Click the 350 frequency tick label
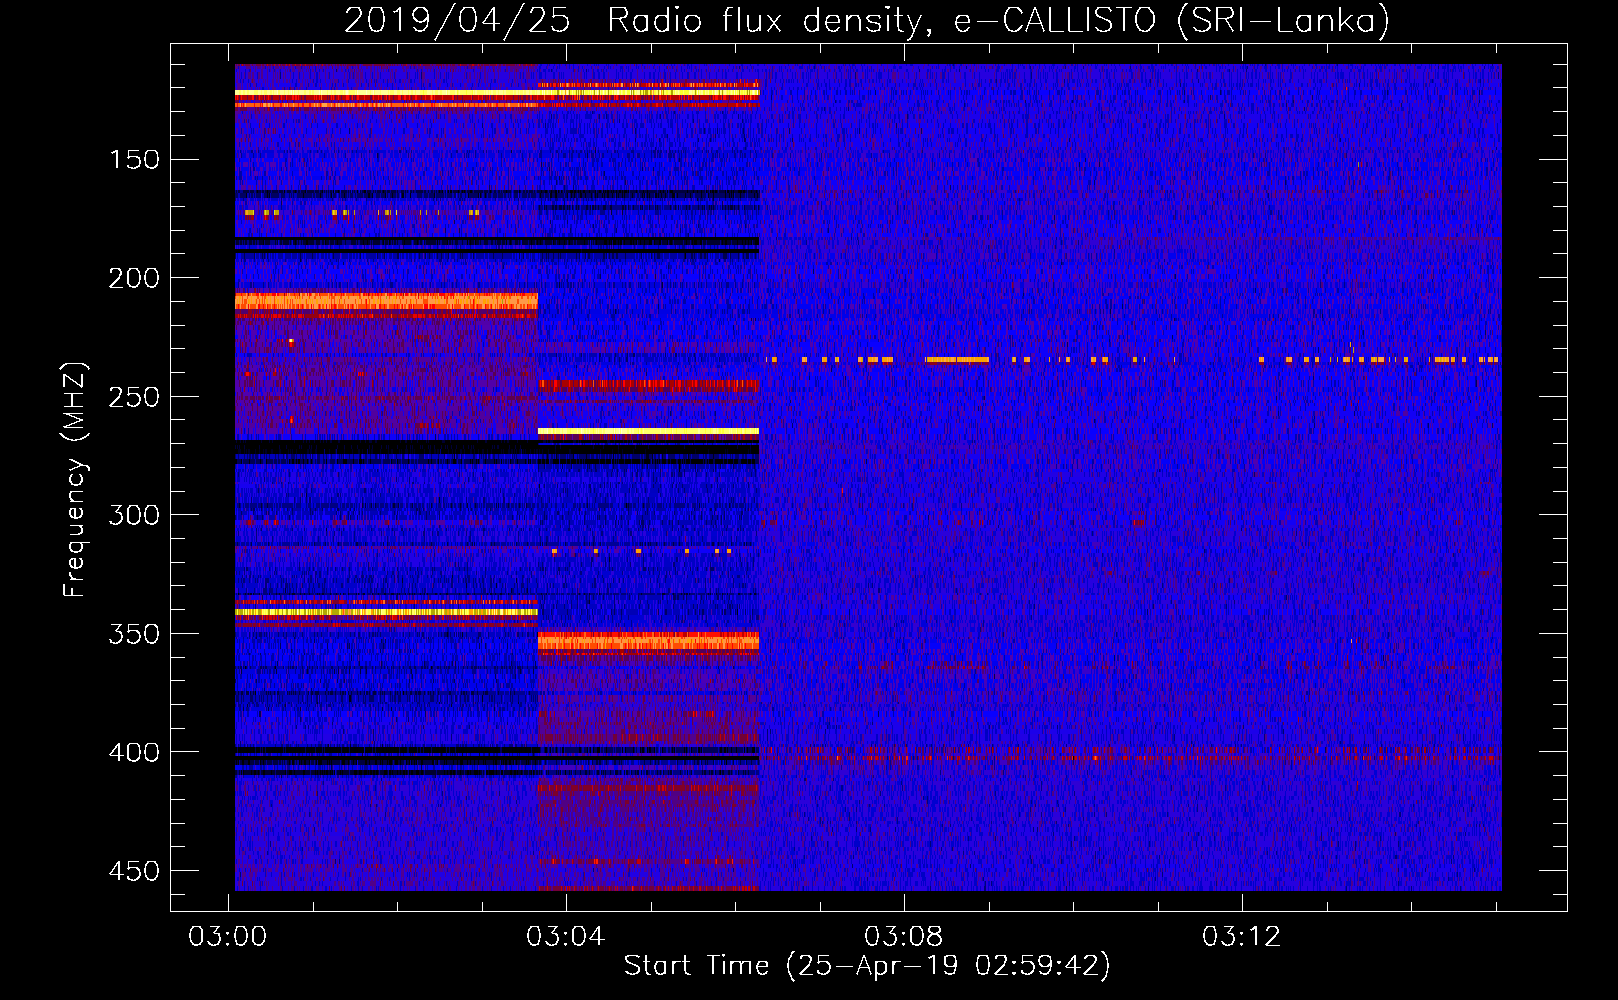 134,634
